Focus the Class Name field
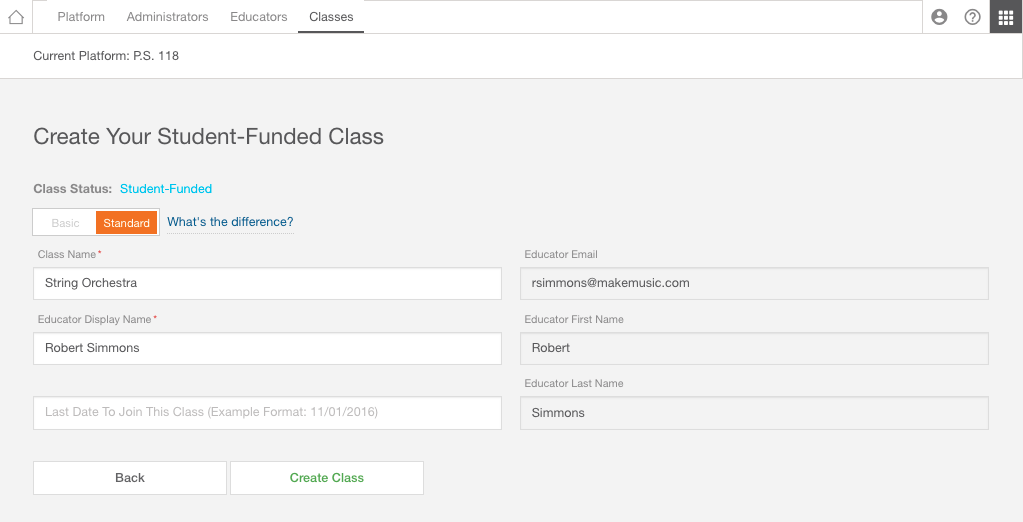Image resolution: width=1023 pixels, height=522 pixels. coord(267,283)
